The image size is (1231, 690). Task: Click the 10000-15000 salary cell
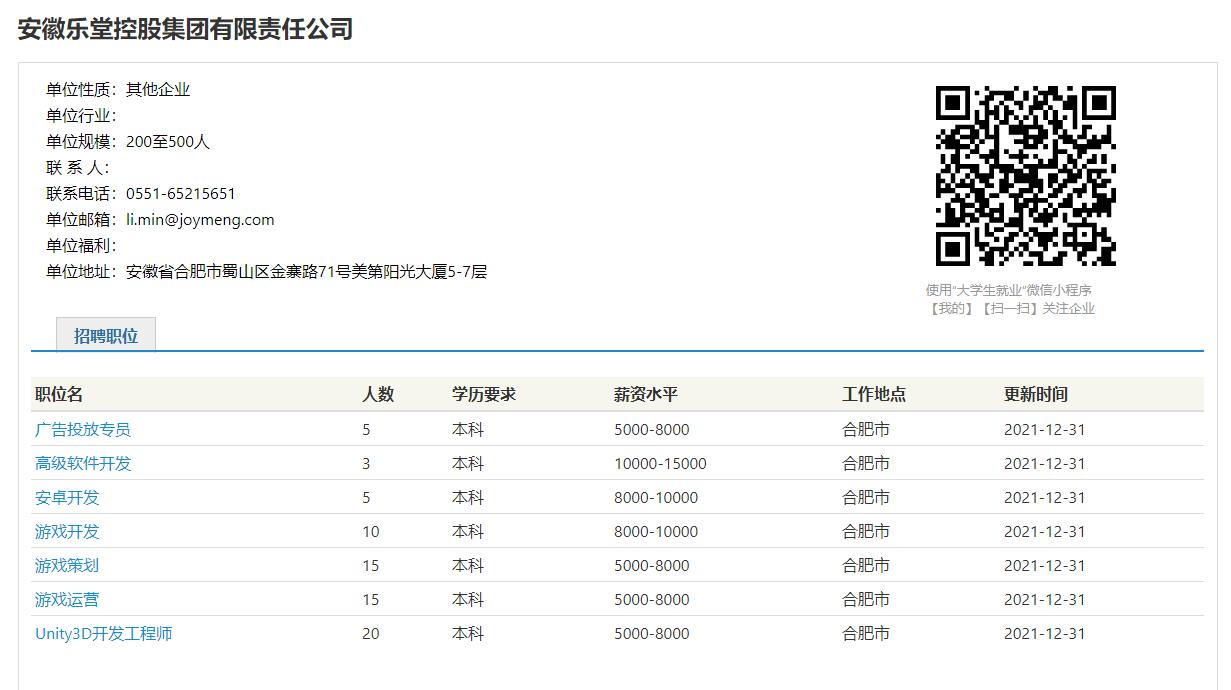point(660,464)
